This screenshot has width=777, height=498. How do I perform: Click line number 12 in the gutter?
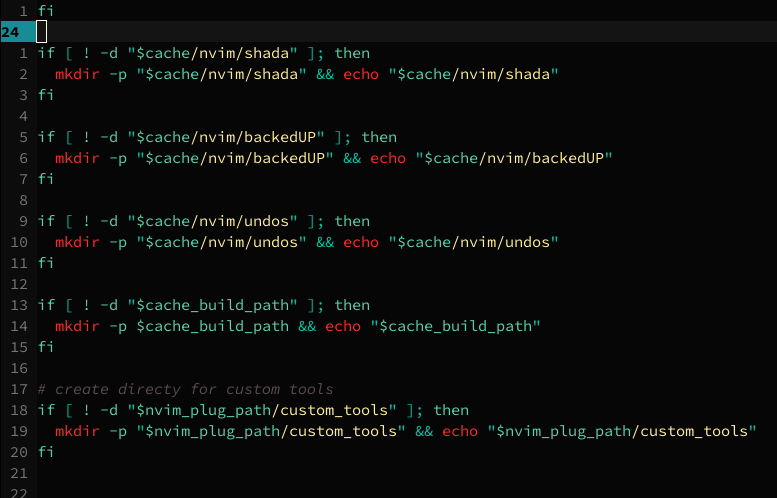(19, 284)
